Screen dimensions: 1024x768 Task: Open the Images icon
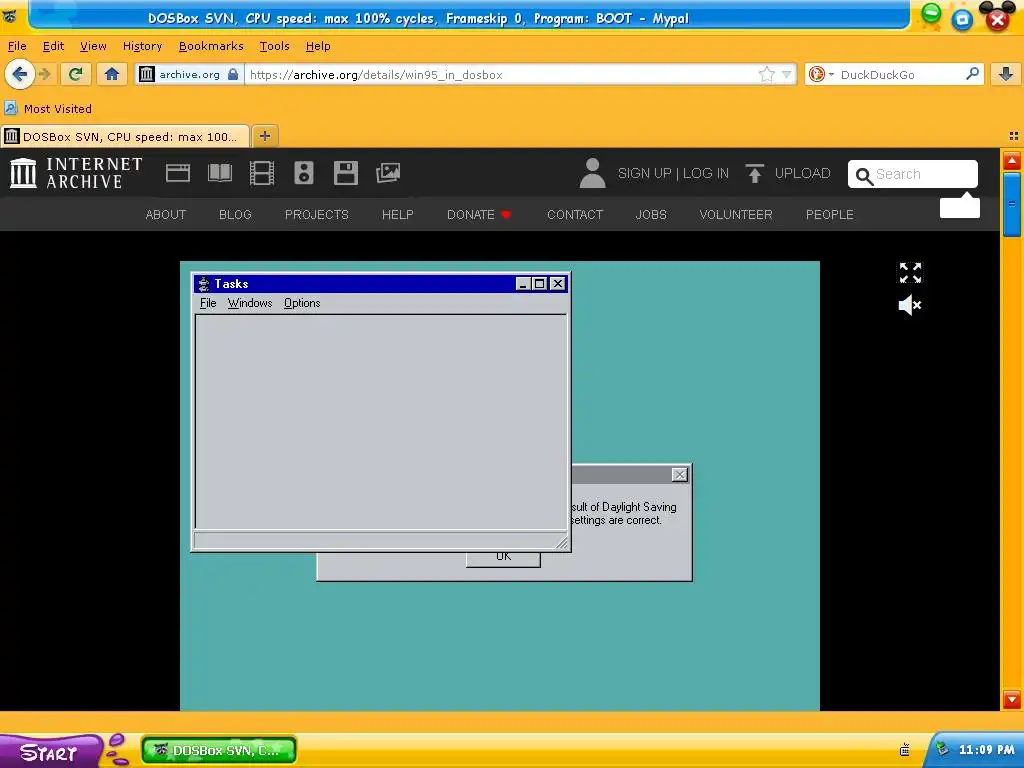388,173
